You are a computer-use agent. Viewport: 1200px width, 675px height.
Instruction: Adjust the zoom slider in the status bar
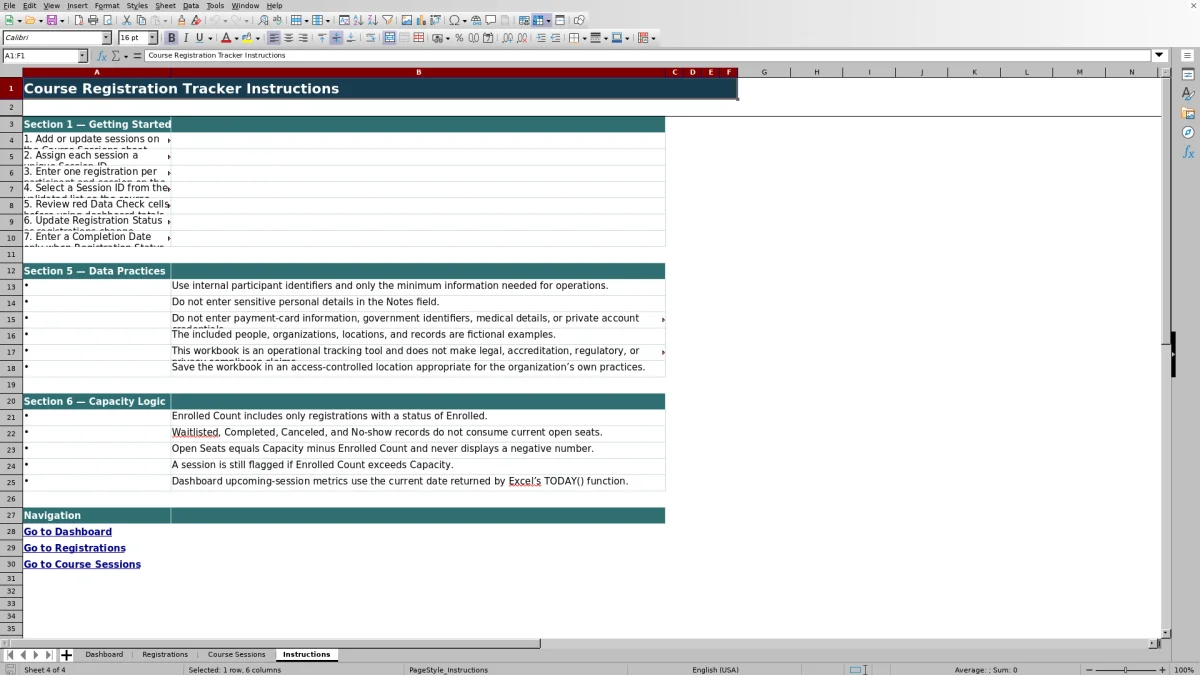[1125, 670]
